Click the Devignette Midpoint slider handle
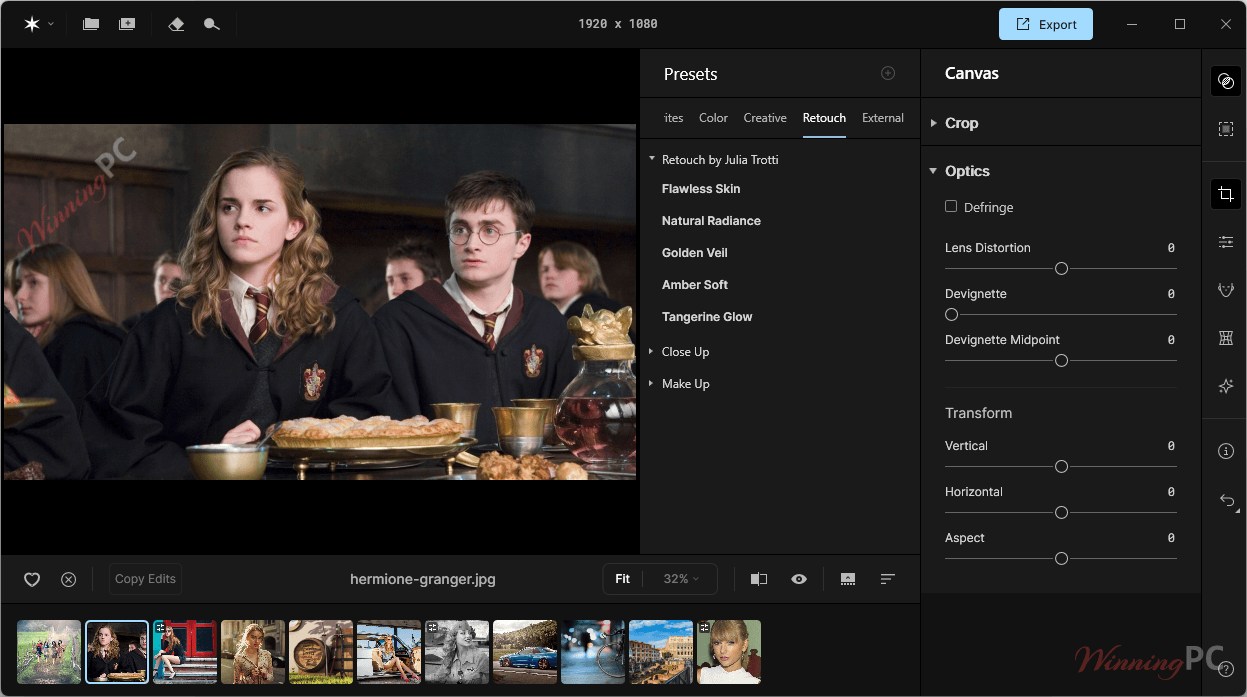The image size is (1247, 697). 1061,361
